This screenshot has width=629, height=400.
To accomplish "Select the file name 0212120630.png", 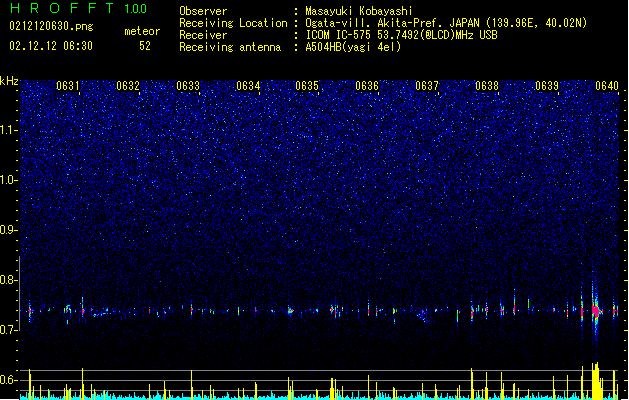I will [51, 26].
